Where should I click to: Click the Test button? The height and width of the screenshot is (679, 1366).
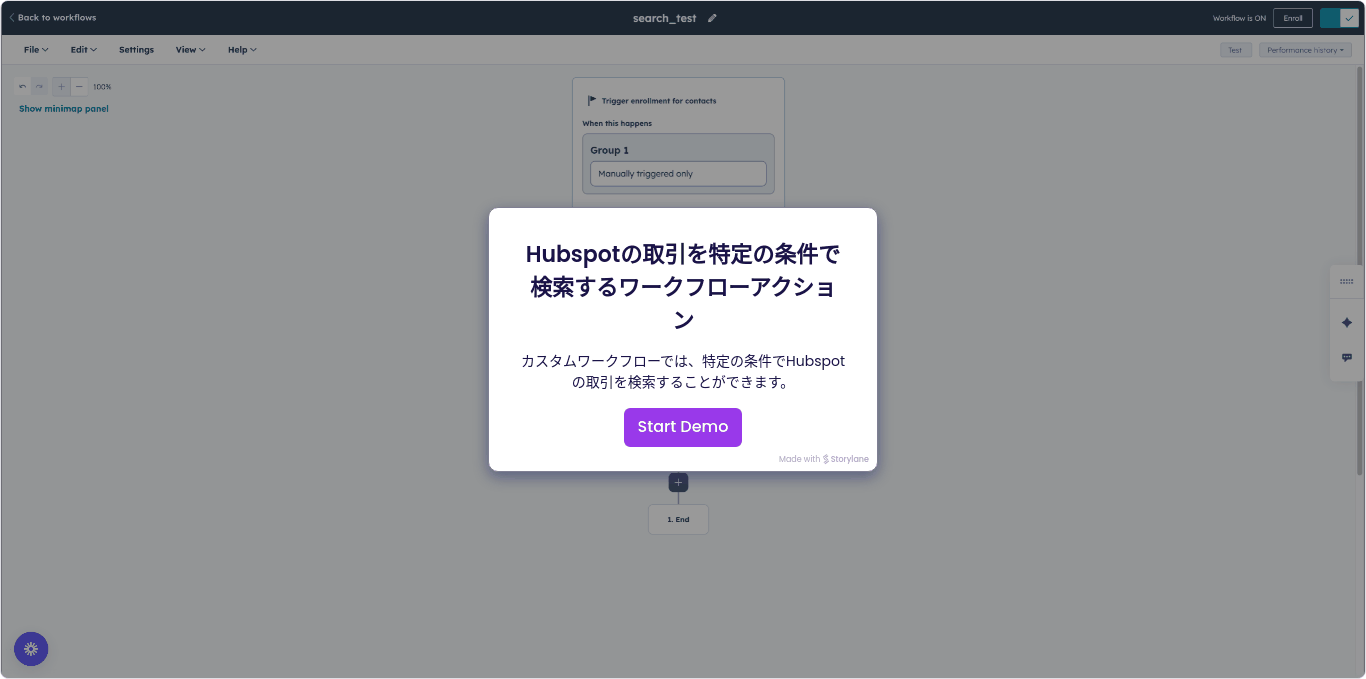1235,50
